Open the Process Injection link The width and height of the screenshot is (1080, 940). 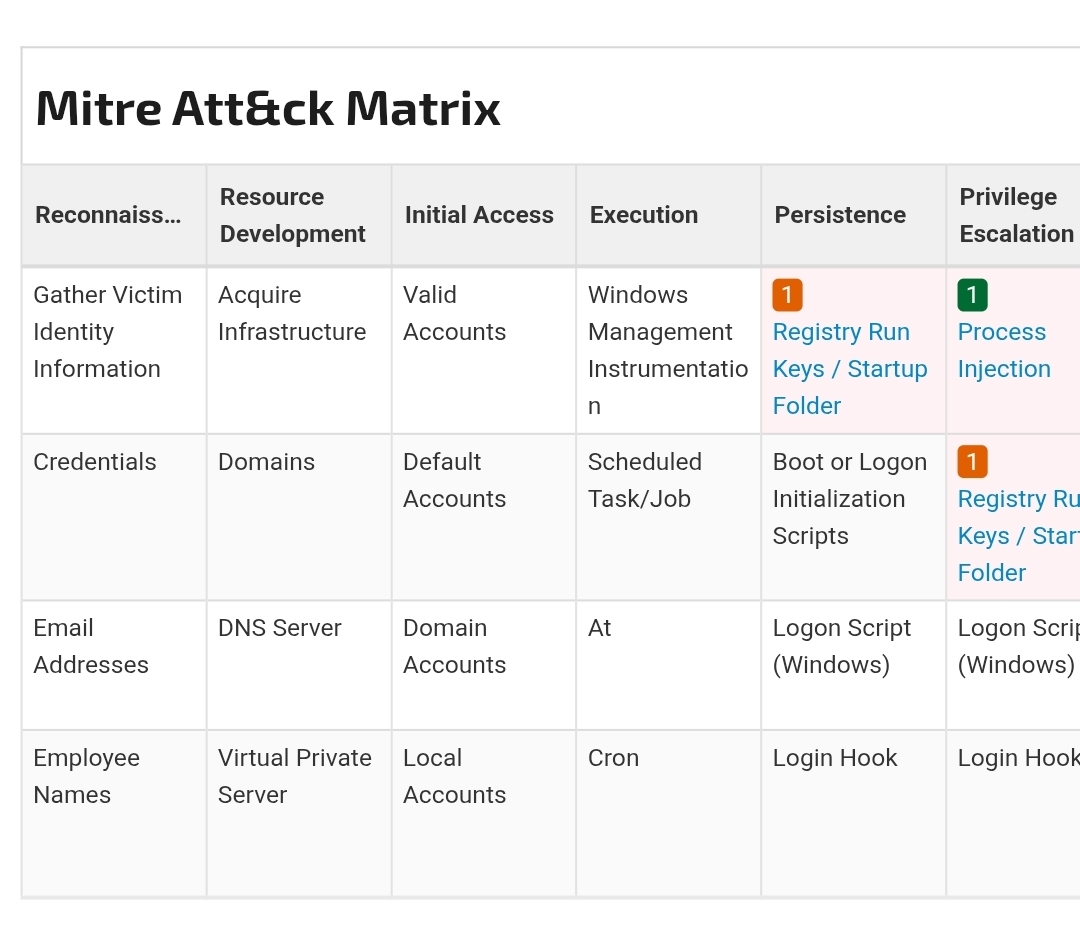click(x=1004, y=350)
